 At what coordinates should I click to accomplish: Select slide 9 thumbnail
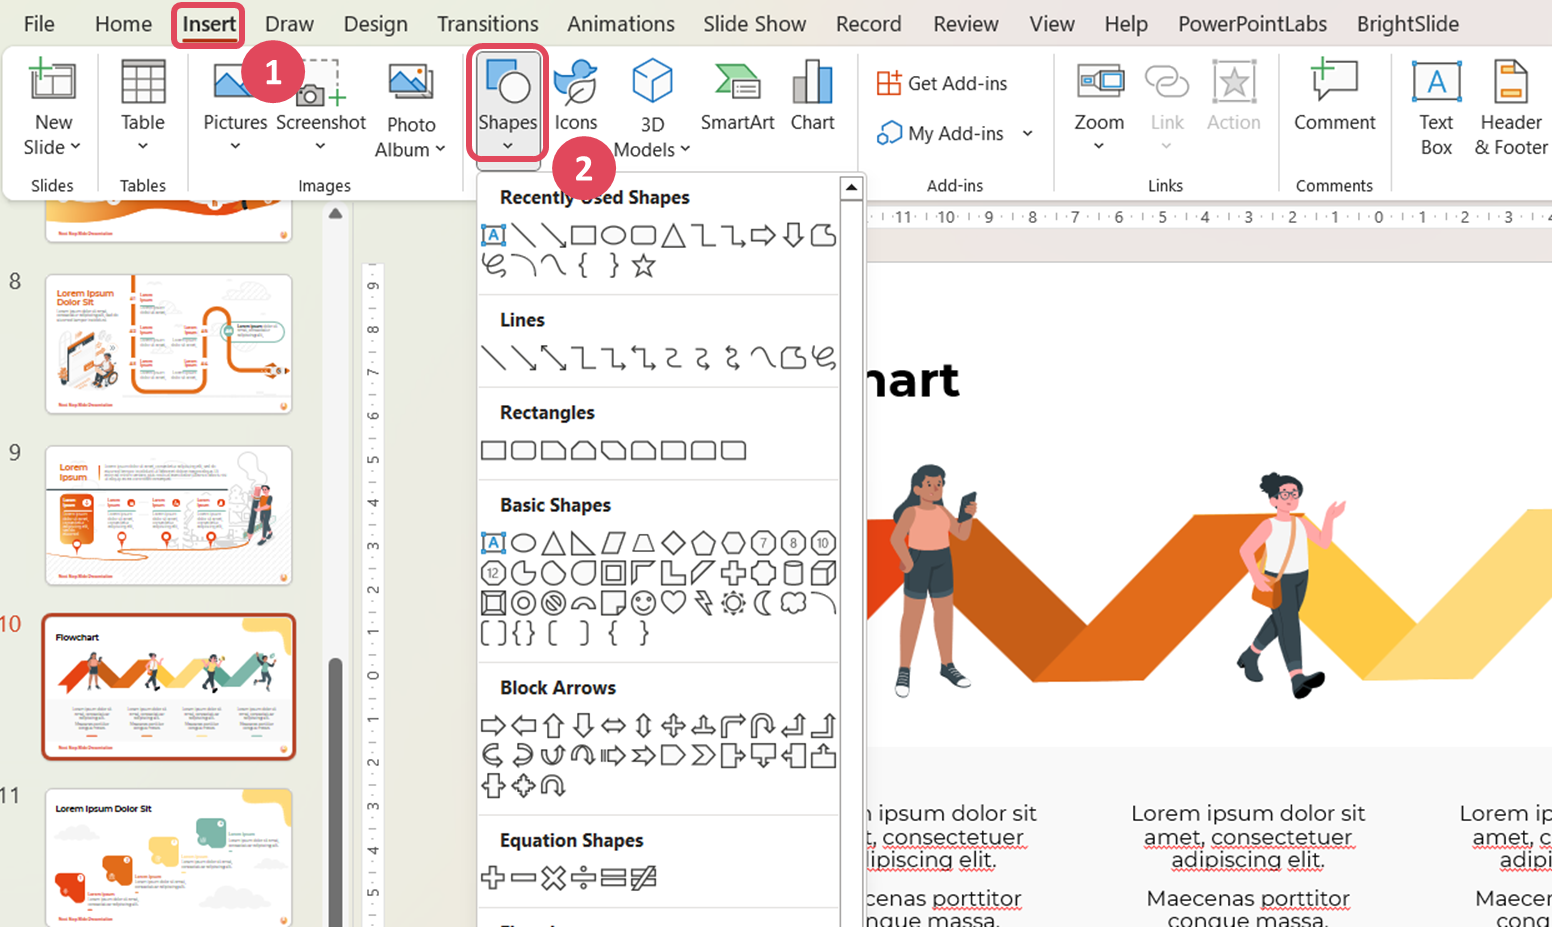tap(169, 515)
